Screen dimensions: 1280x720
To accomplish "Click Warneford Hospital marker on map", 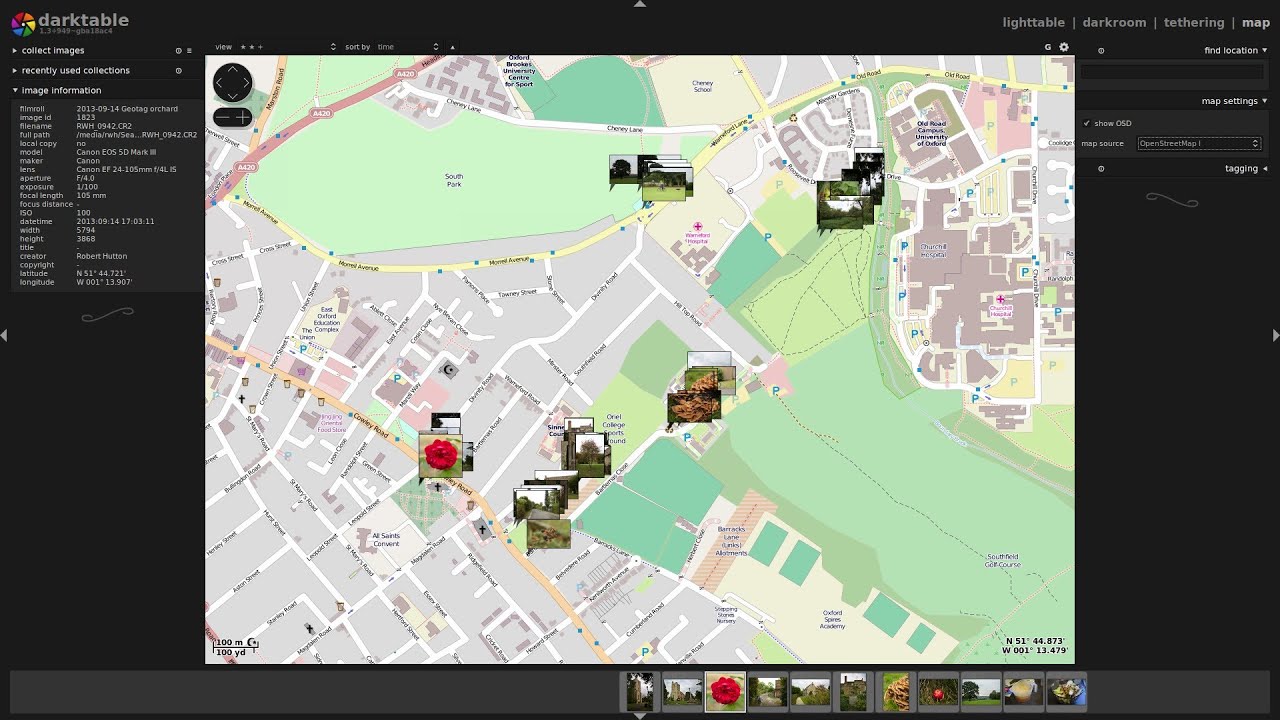I will 697,226.
